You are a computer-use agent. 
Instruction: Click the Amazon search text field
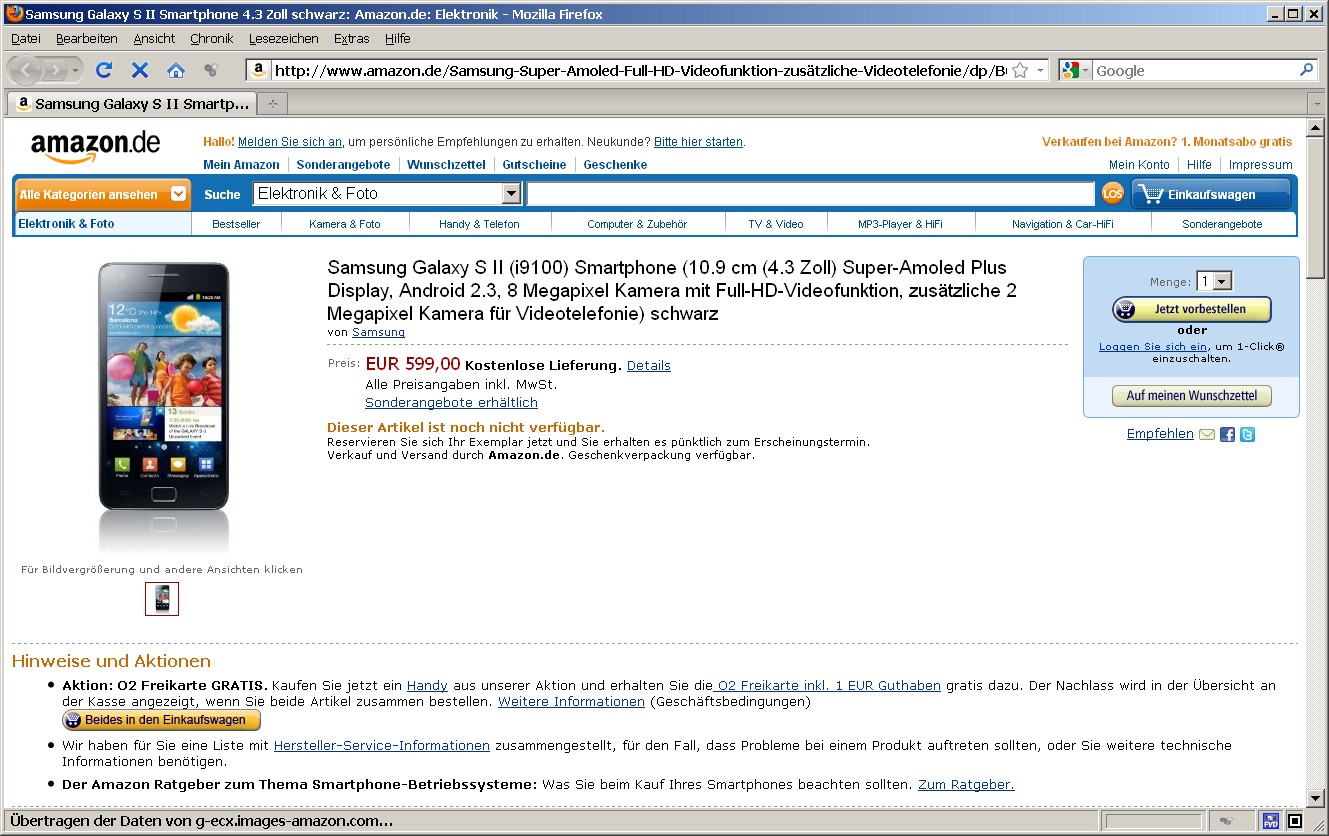pyautogui.click(x=811, y=194)
